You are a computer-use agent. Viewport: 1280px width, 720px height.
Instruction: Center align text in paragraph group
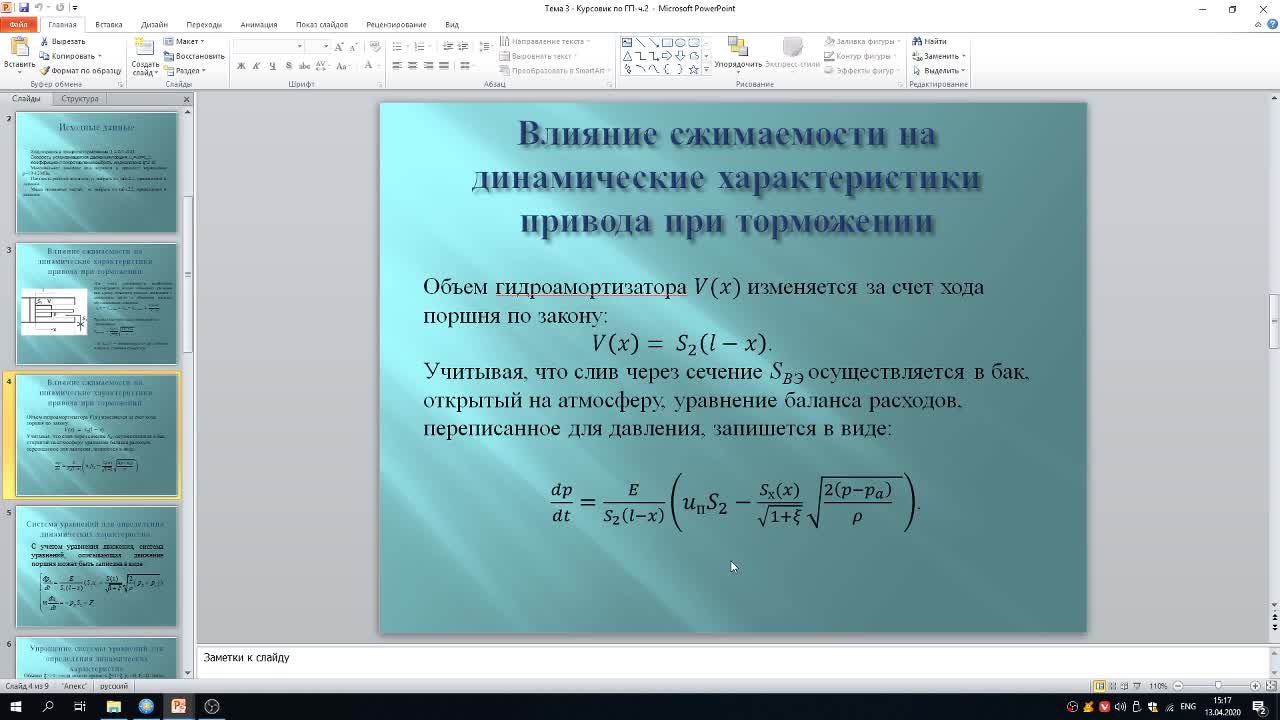click(x=413, y=66)
